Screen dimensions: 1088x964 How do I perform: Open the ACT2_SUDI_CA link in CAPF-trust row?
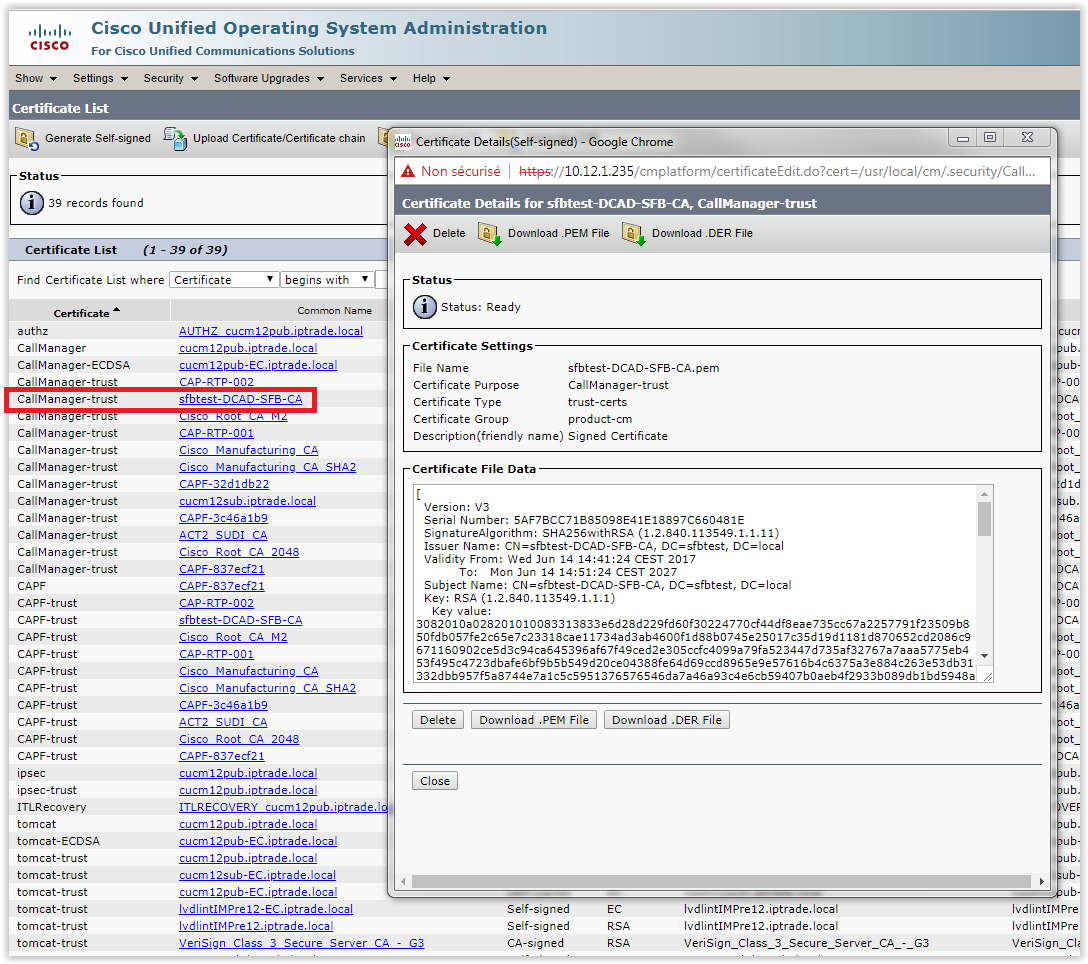coord(223,722)
